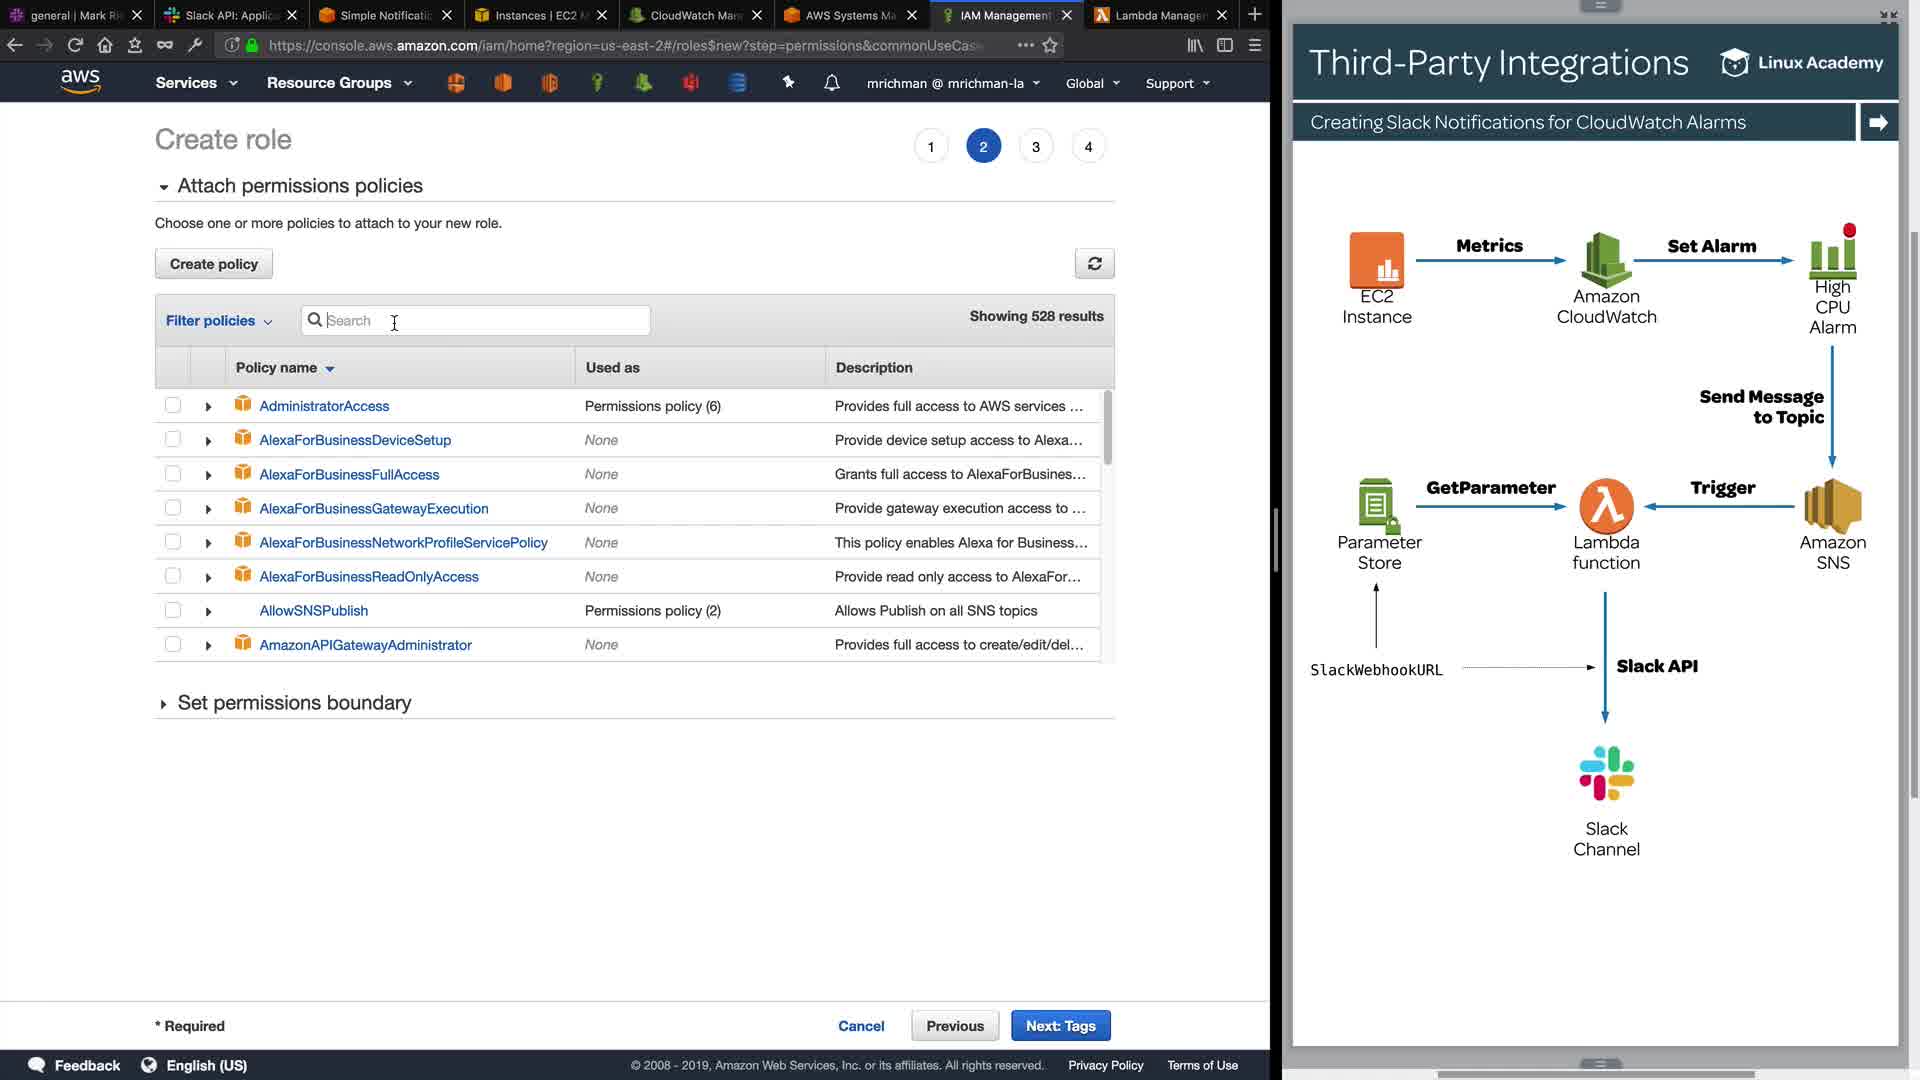Check the AdministratorAccess policy checkbox
1920x1080 pixels.
click(x=173, y=405)
